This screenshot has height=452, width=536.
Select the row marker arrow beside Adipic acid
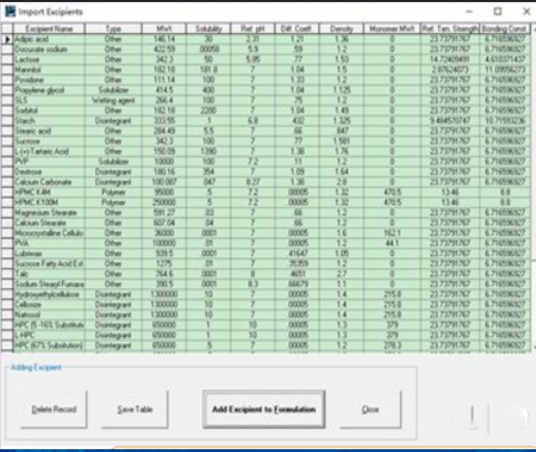pos(7,39)
